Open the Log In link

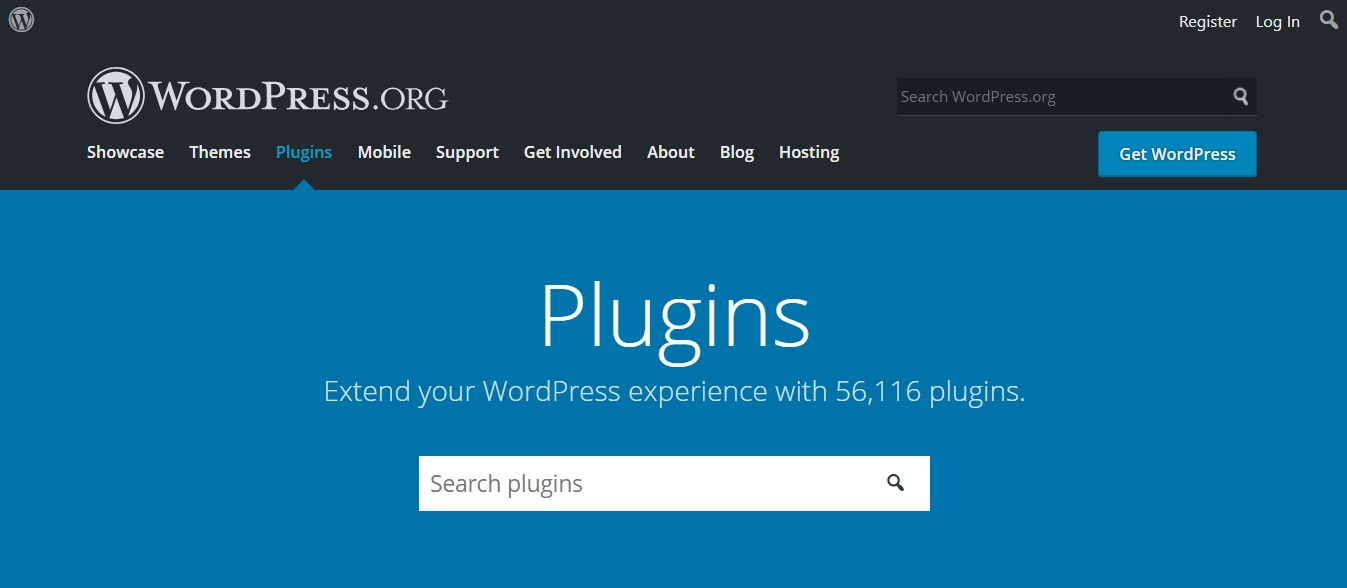pos(1278,21)
